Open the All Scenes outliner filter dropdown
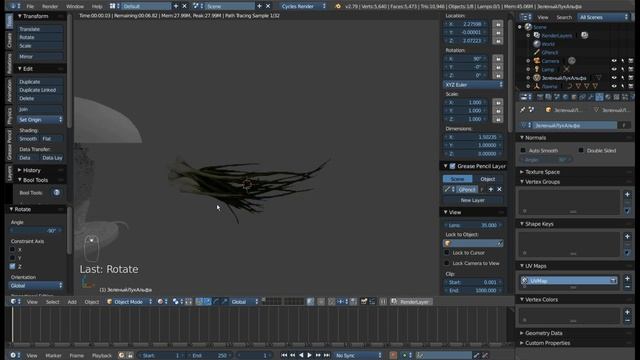This screenshot has width=640, height=360. (x=603, y=17)
